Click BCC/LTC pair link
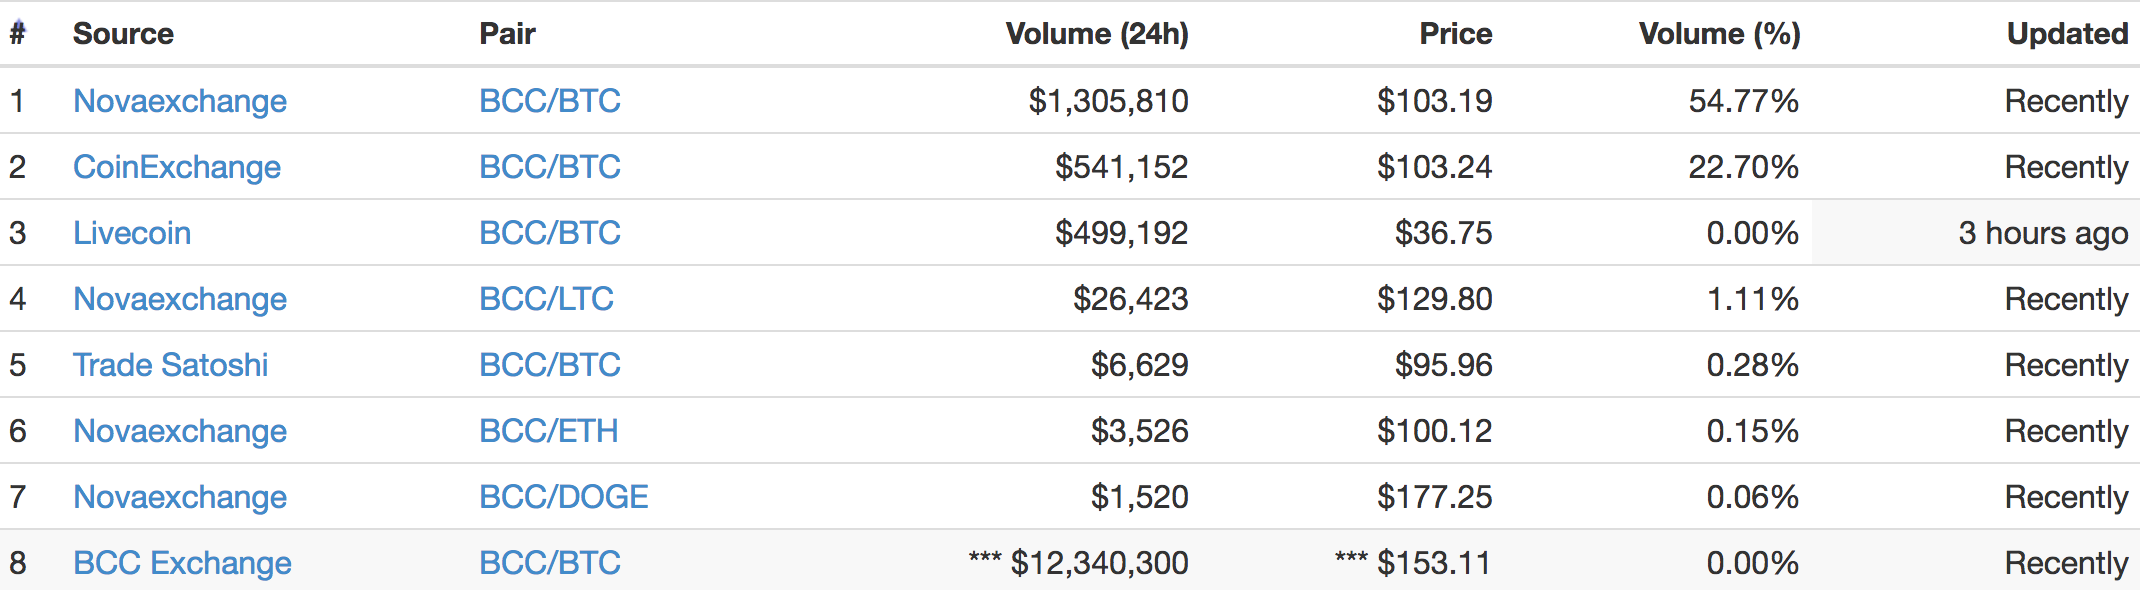The height and width of the screenshot is (590, 2146). (x=546, y=299)
